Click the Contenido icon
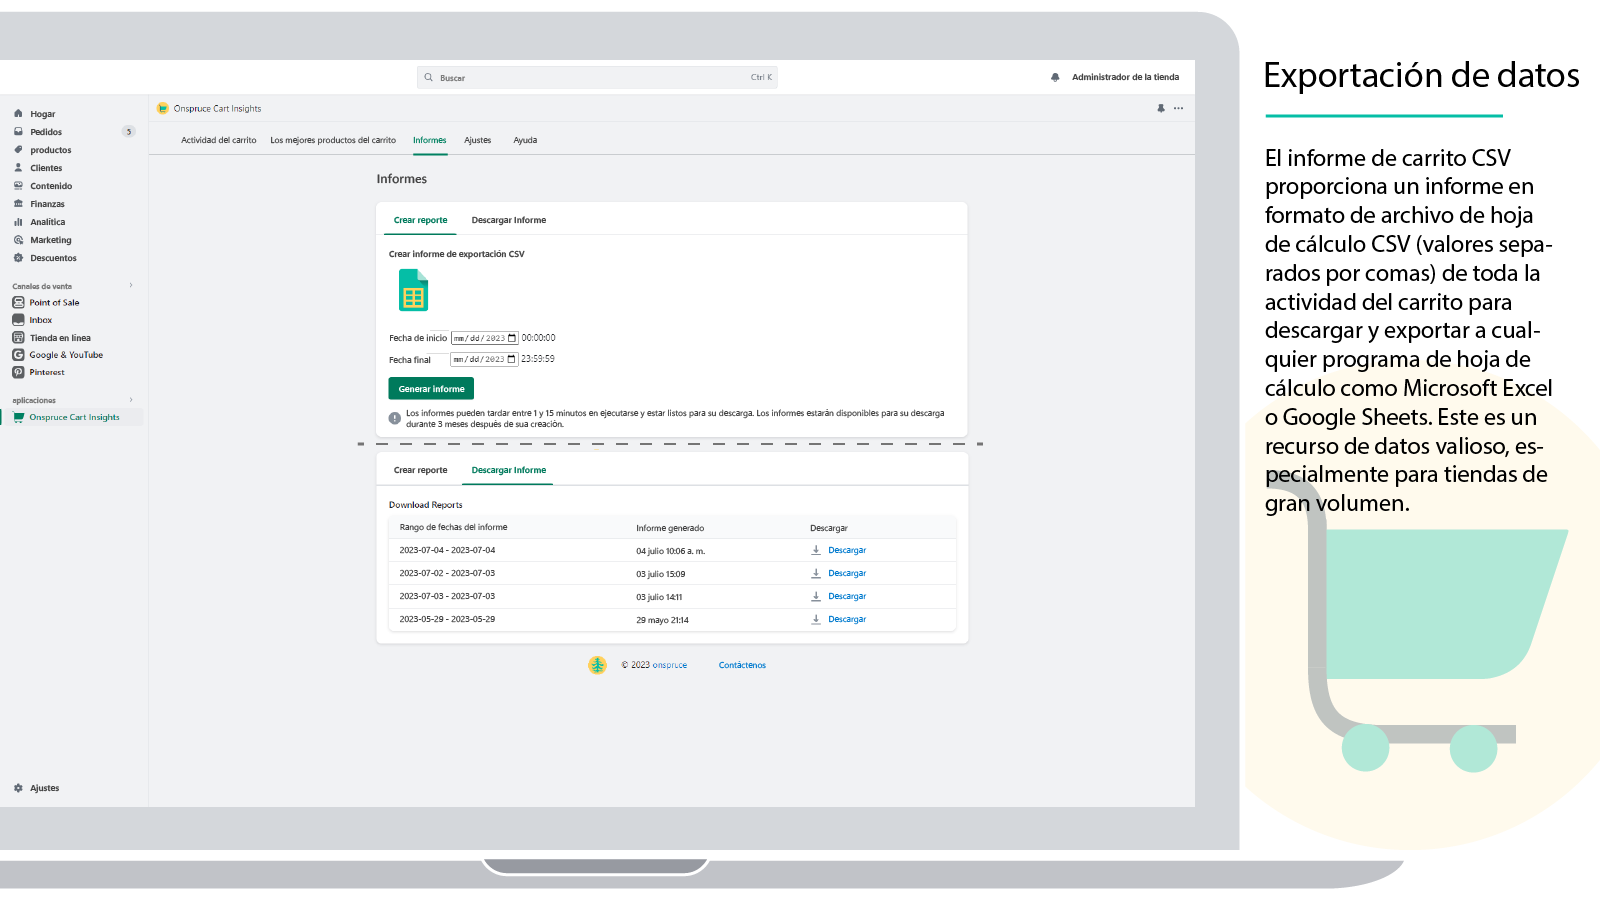Viewport: 1600px width, 900px height. (x=18, y=186)
